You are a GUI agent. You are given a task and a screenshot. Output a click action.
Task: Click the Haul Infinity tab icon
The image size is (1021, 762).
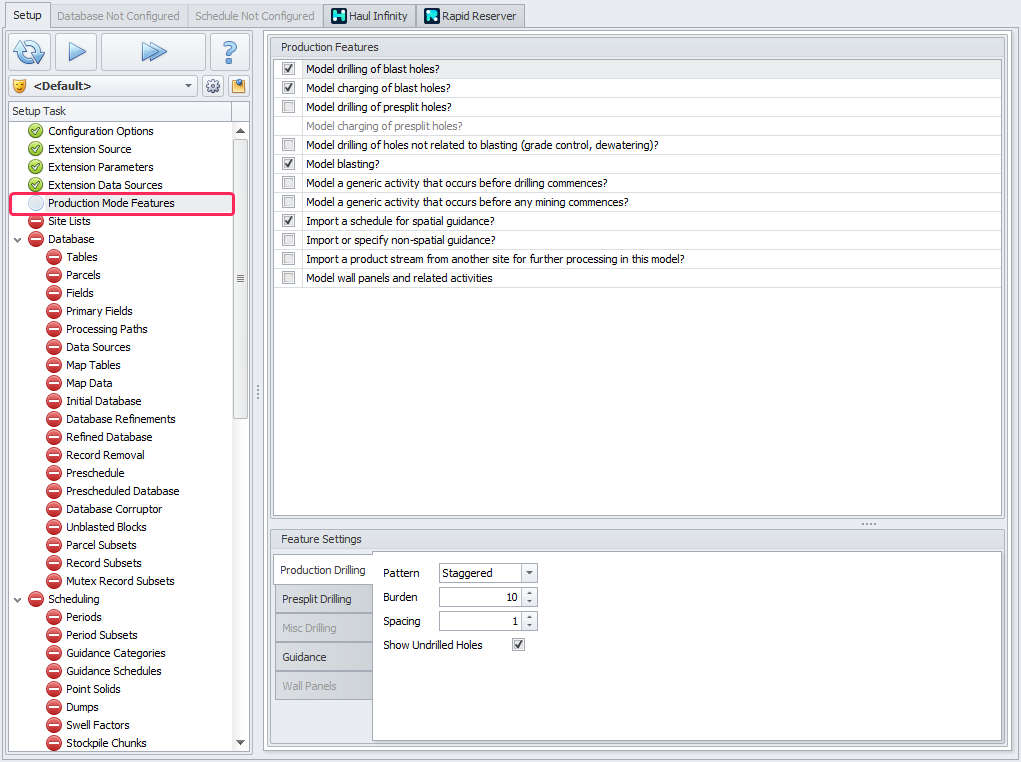coord(339,16)
